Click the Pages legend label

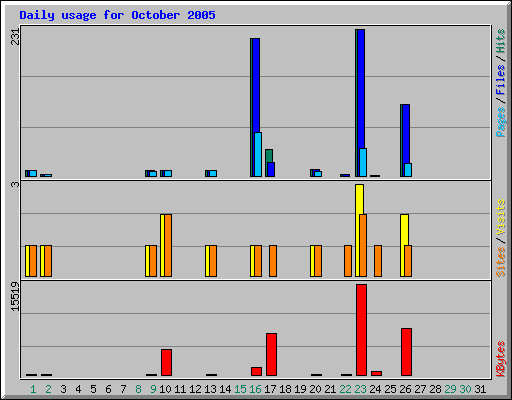coord(501,122)
